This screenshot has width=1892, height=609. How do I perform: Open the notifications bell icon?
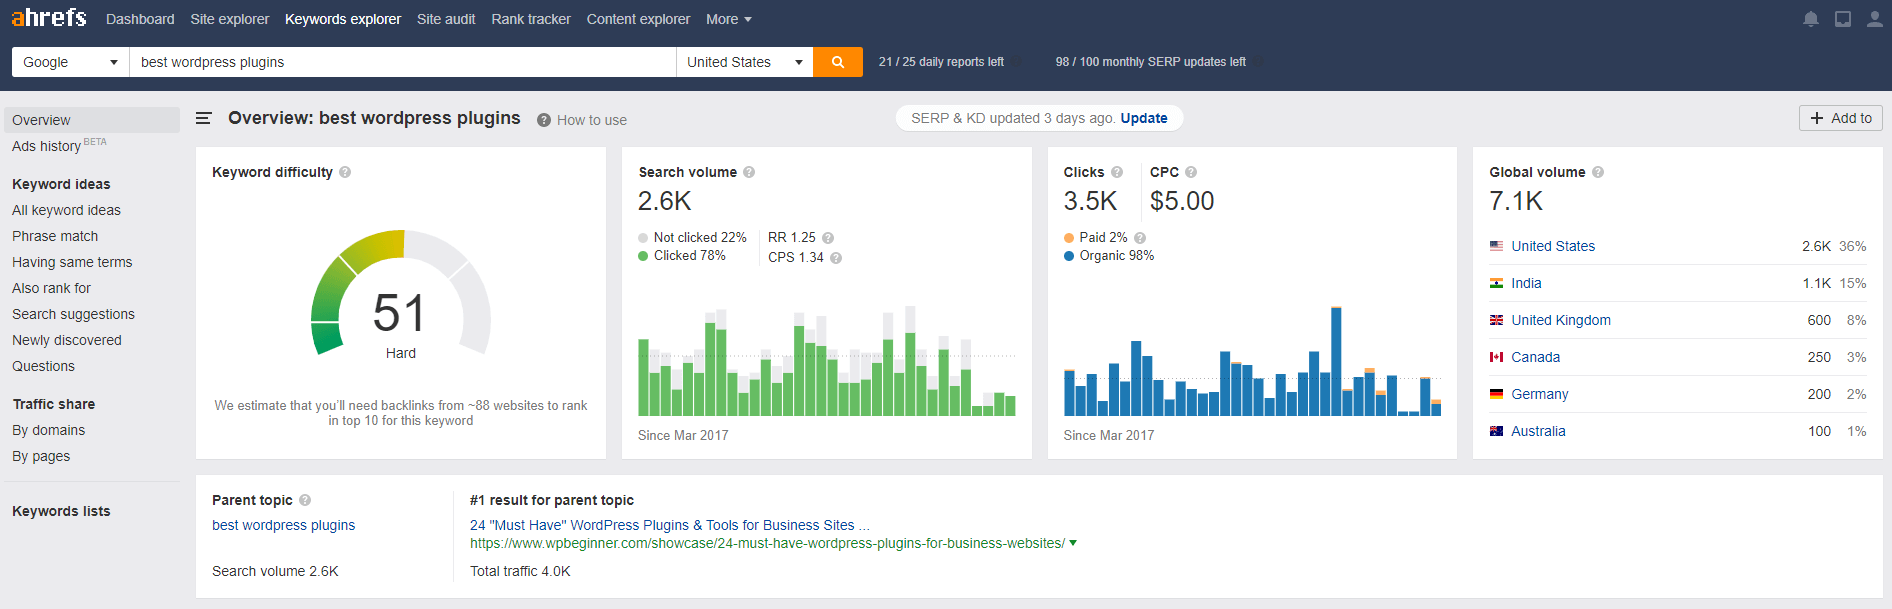[1810, 19]
